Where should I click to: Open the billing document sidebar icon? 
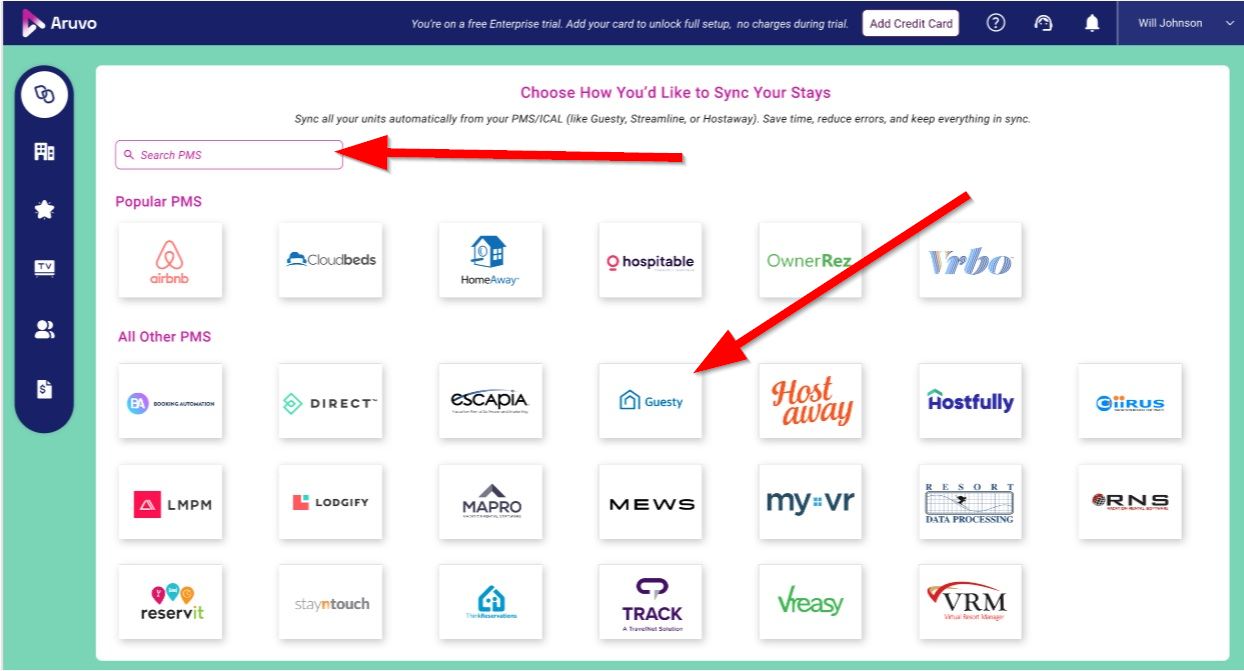(44, 389)
